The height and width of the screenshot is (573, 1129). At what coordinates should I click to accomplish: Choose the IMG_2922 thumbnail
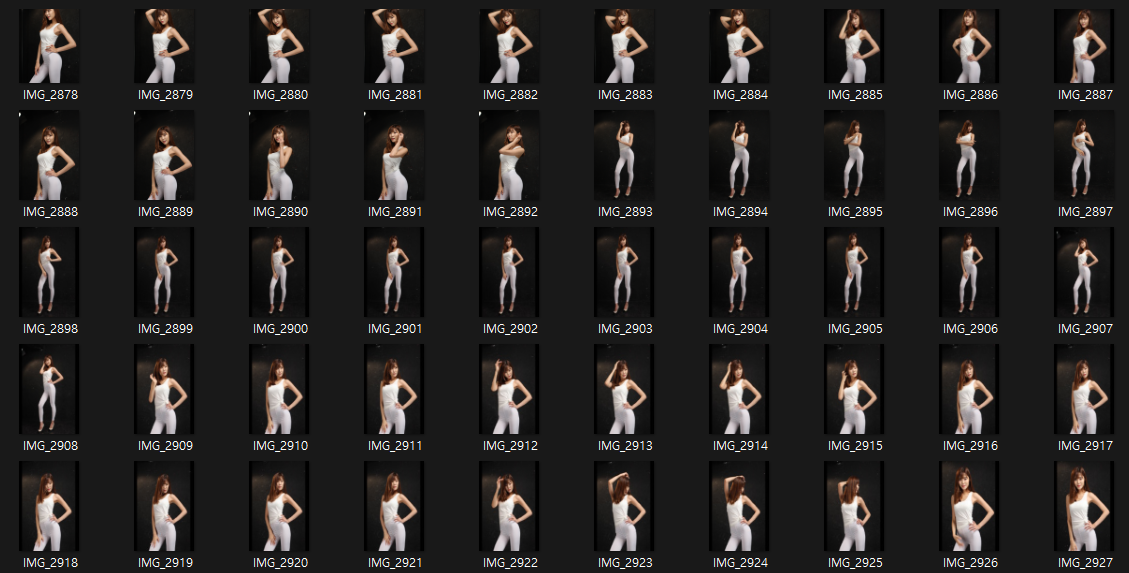tap(510, 506)
